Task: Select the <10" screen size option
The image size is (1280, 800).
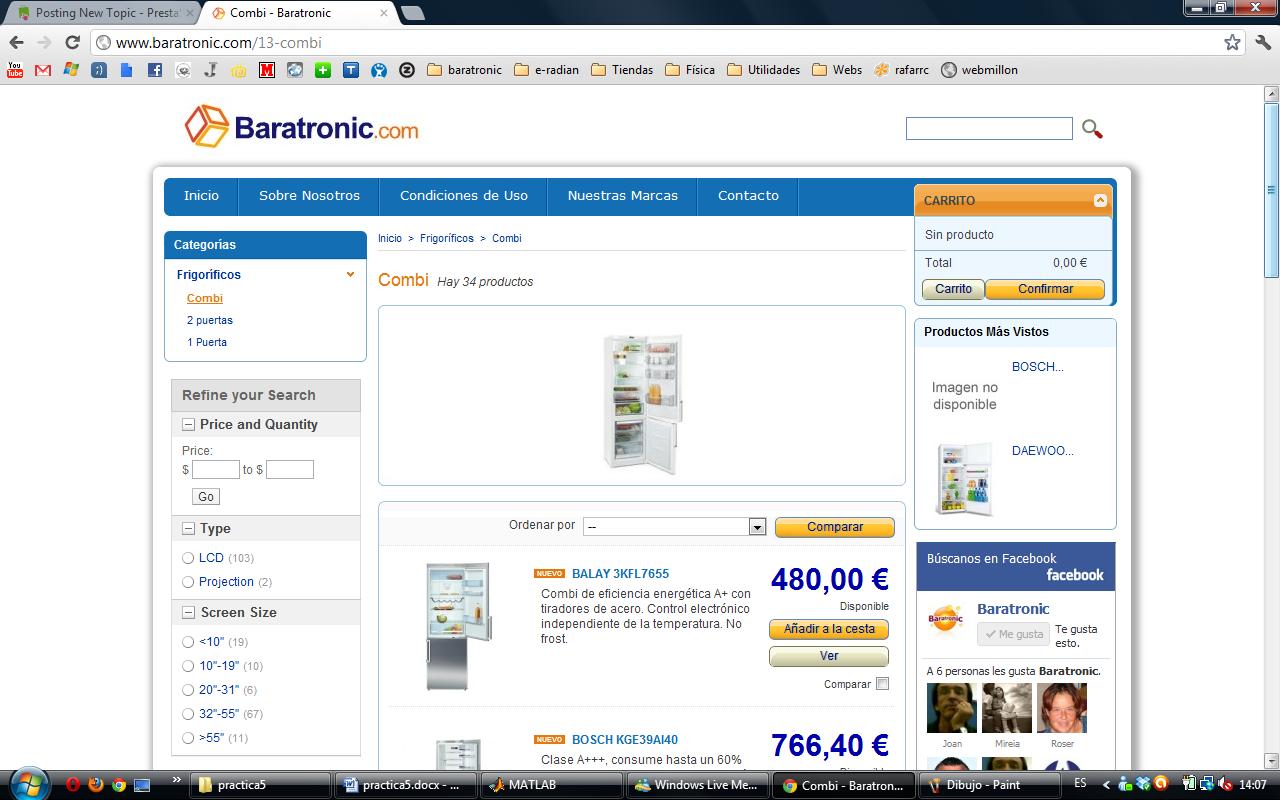Action: click(x=188, y=642)
